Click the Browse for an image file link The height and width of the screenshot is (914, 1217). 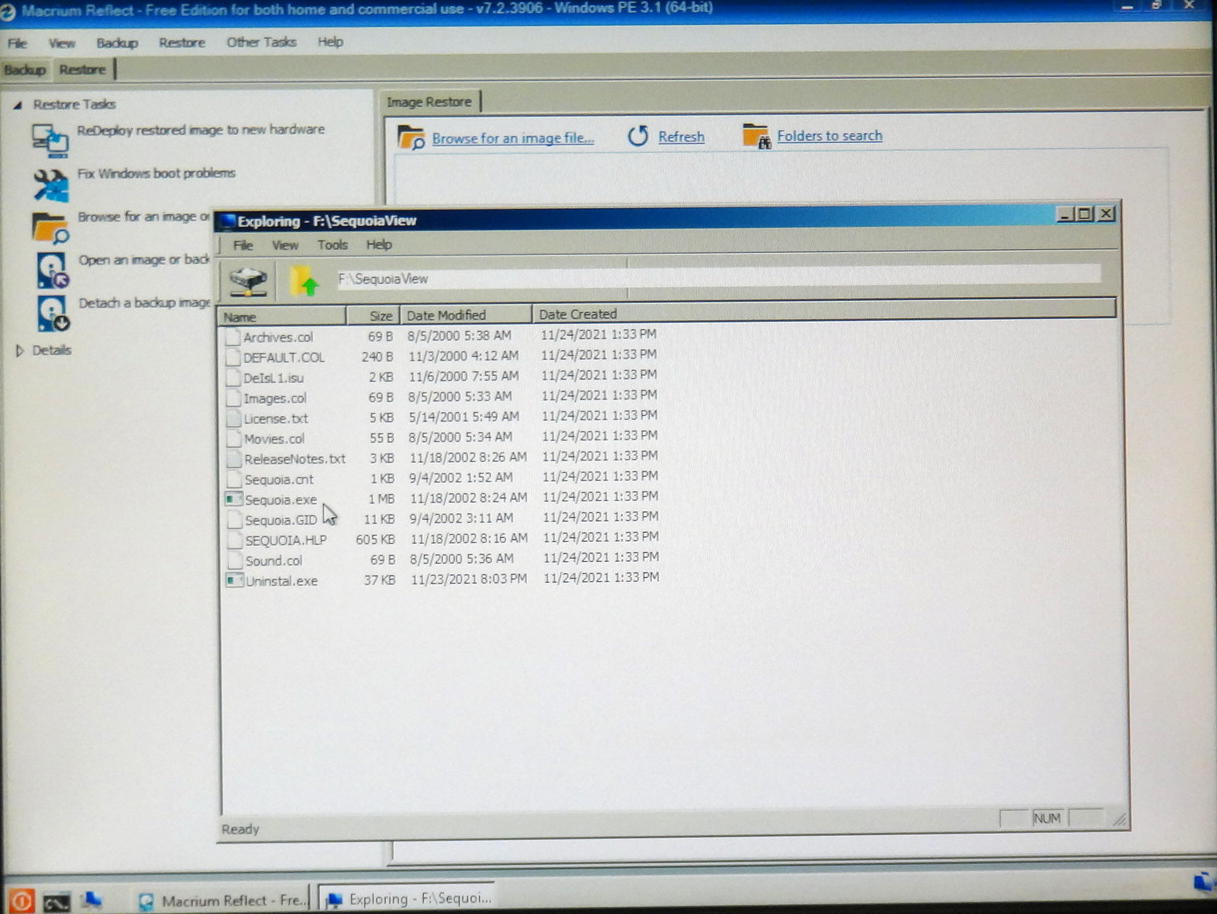tap(513, 138)
